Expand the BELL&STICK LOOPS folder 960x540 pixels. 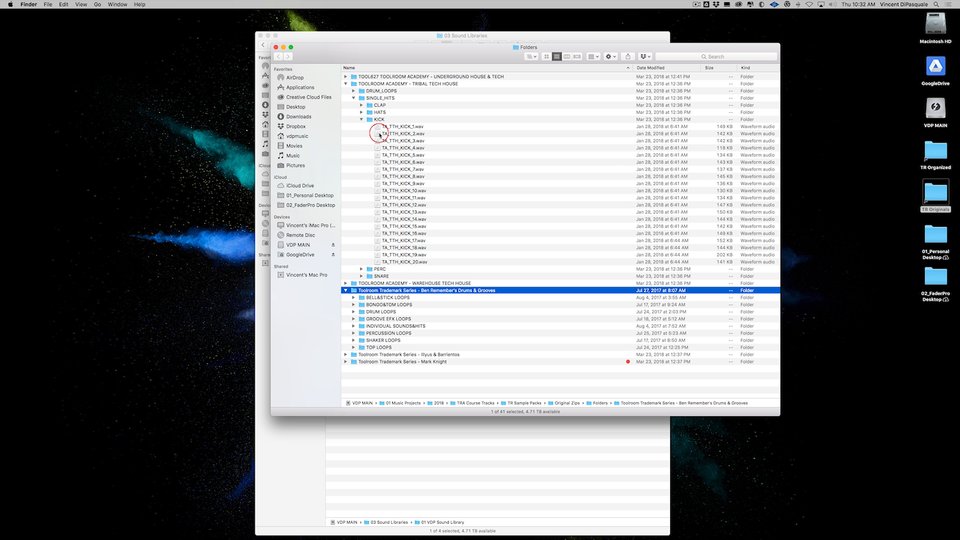tap(353, 298)
